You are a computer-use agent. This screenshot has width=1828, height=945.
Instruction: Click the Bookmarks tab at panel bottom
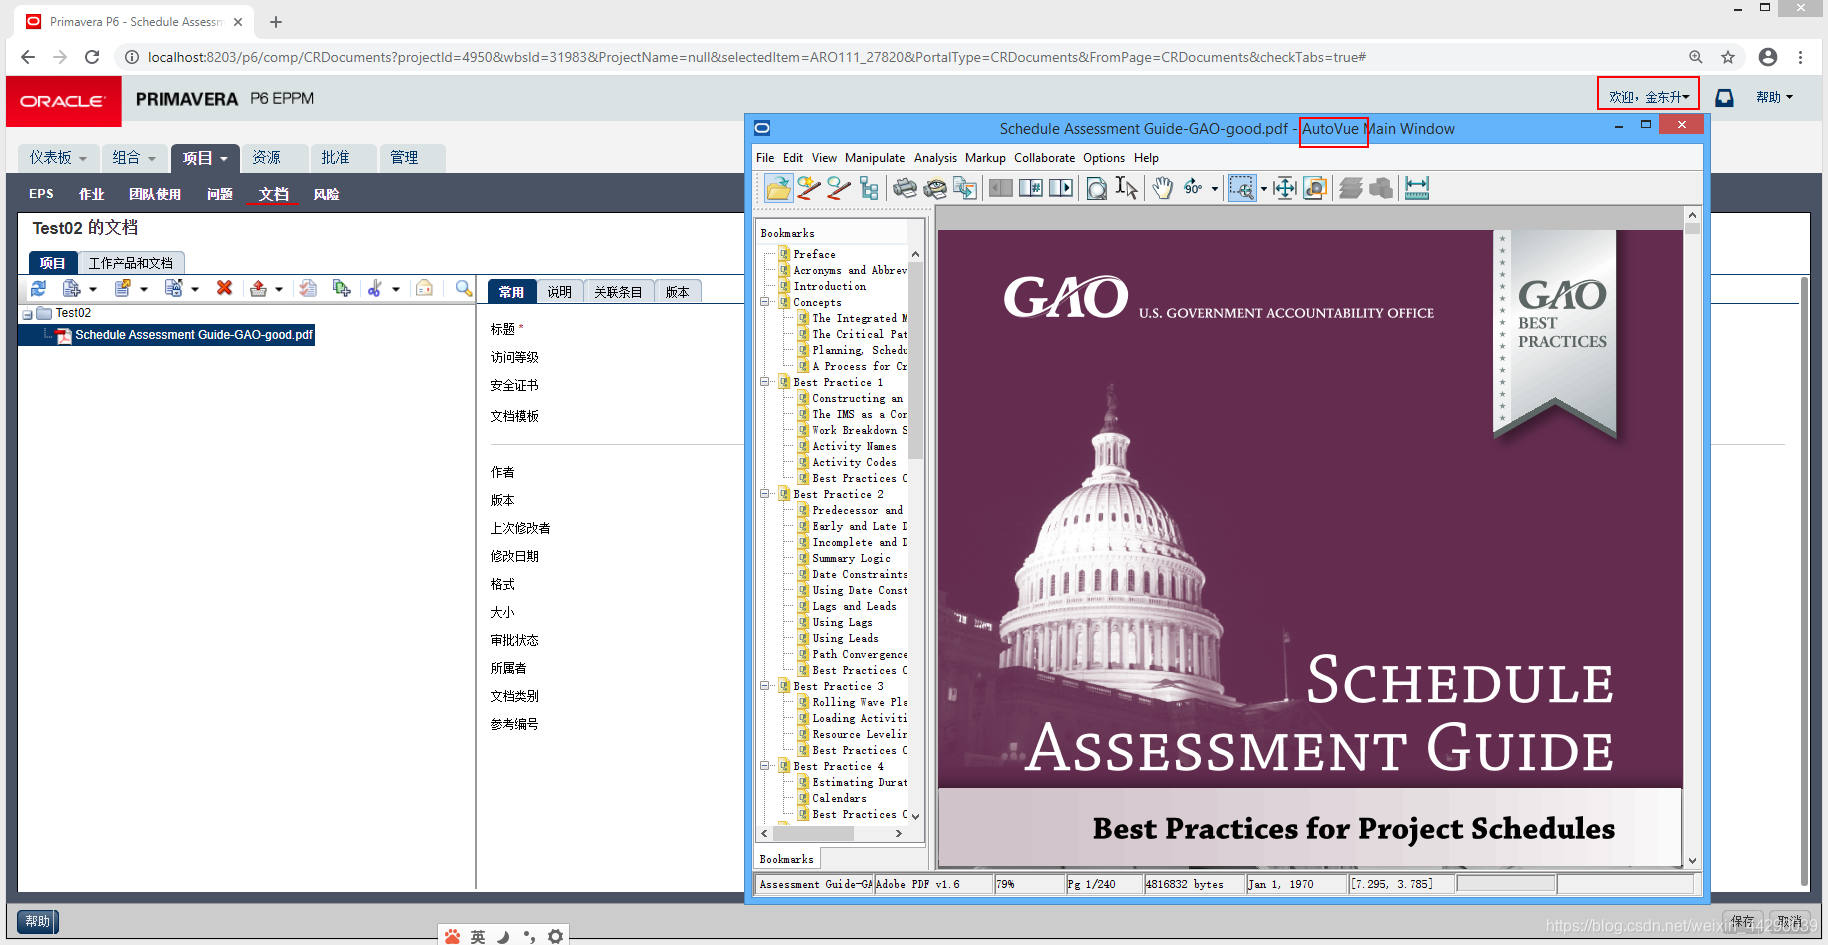pyautogui.click(x=786, y=859)
